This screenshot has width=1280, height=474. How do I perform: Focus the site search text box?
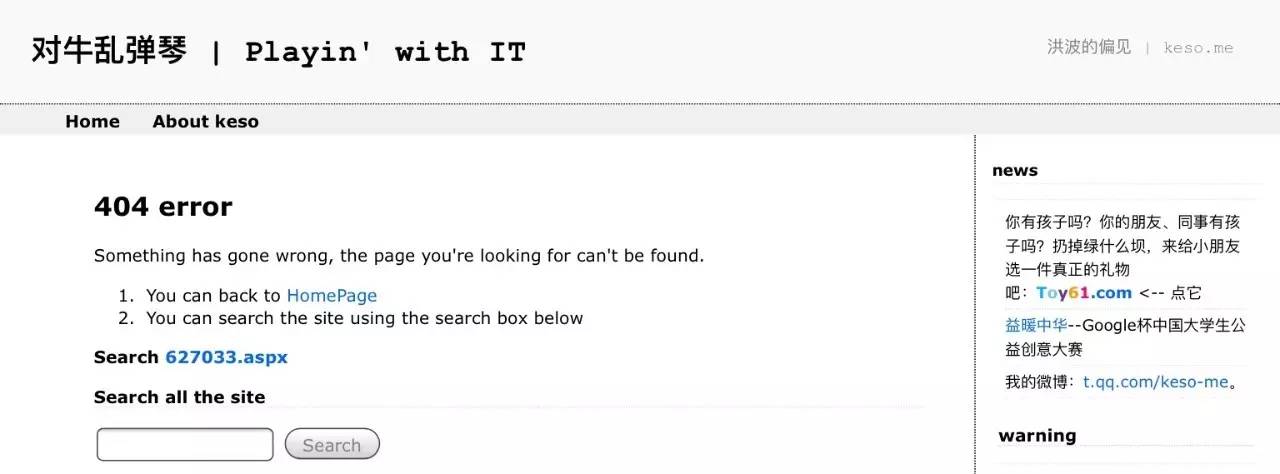coord(185,444)
